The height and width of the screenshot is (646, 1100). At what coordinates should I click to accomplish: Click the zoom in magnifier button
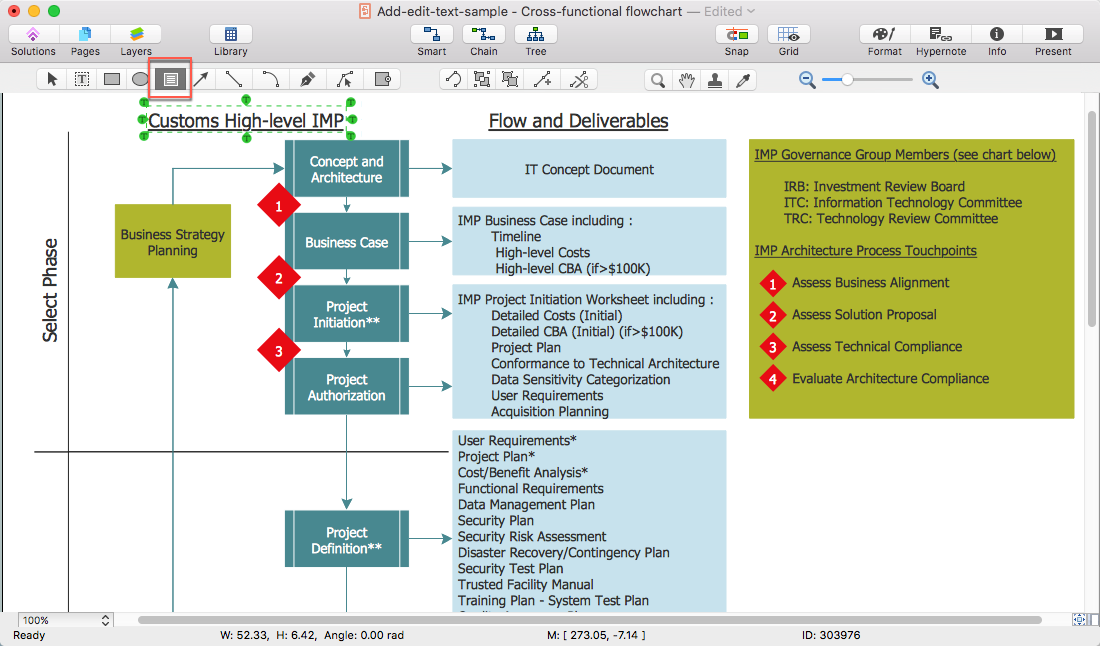point(930,80)
